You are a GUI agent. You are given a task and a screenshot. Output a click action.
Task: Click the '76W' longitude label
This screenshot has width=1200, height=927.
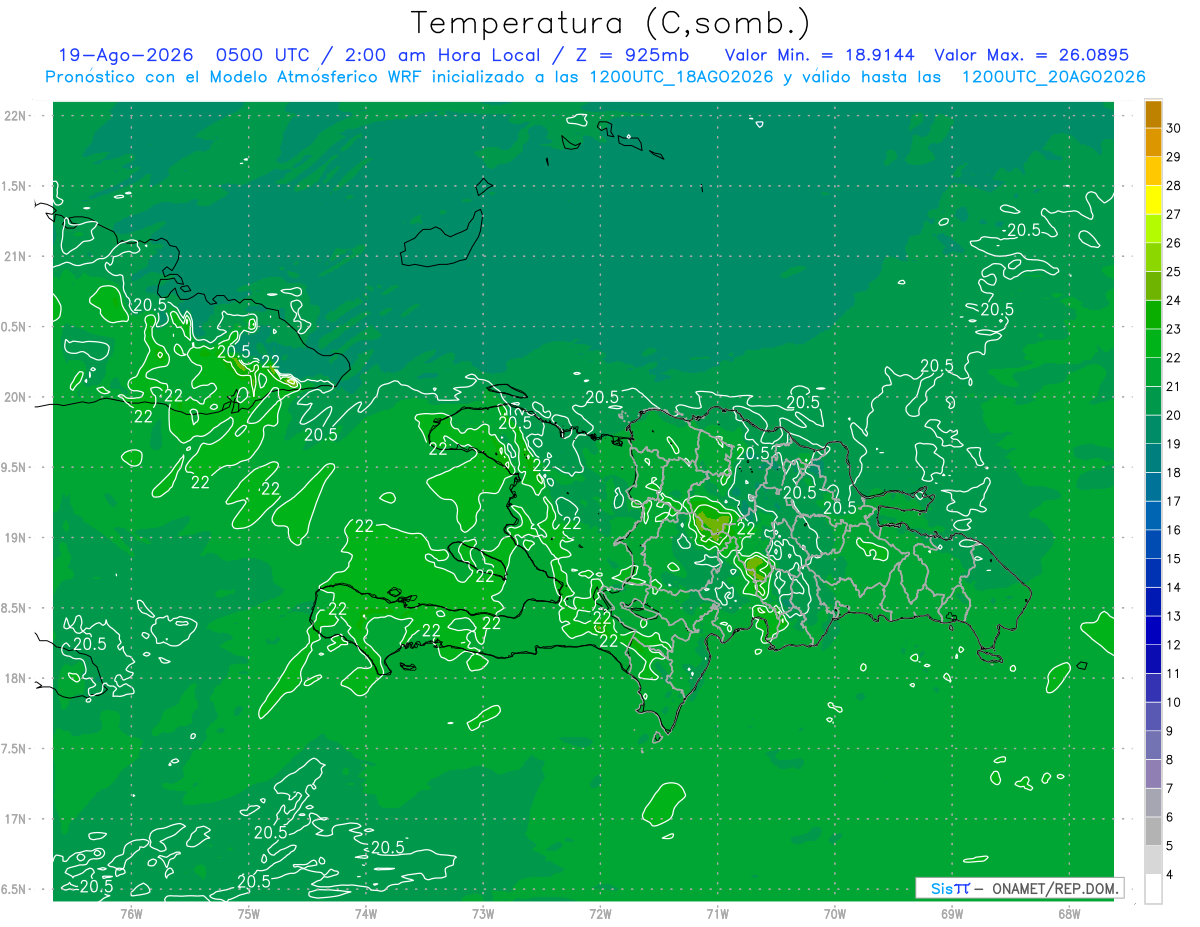point(132,913)
